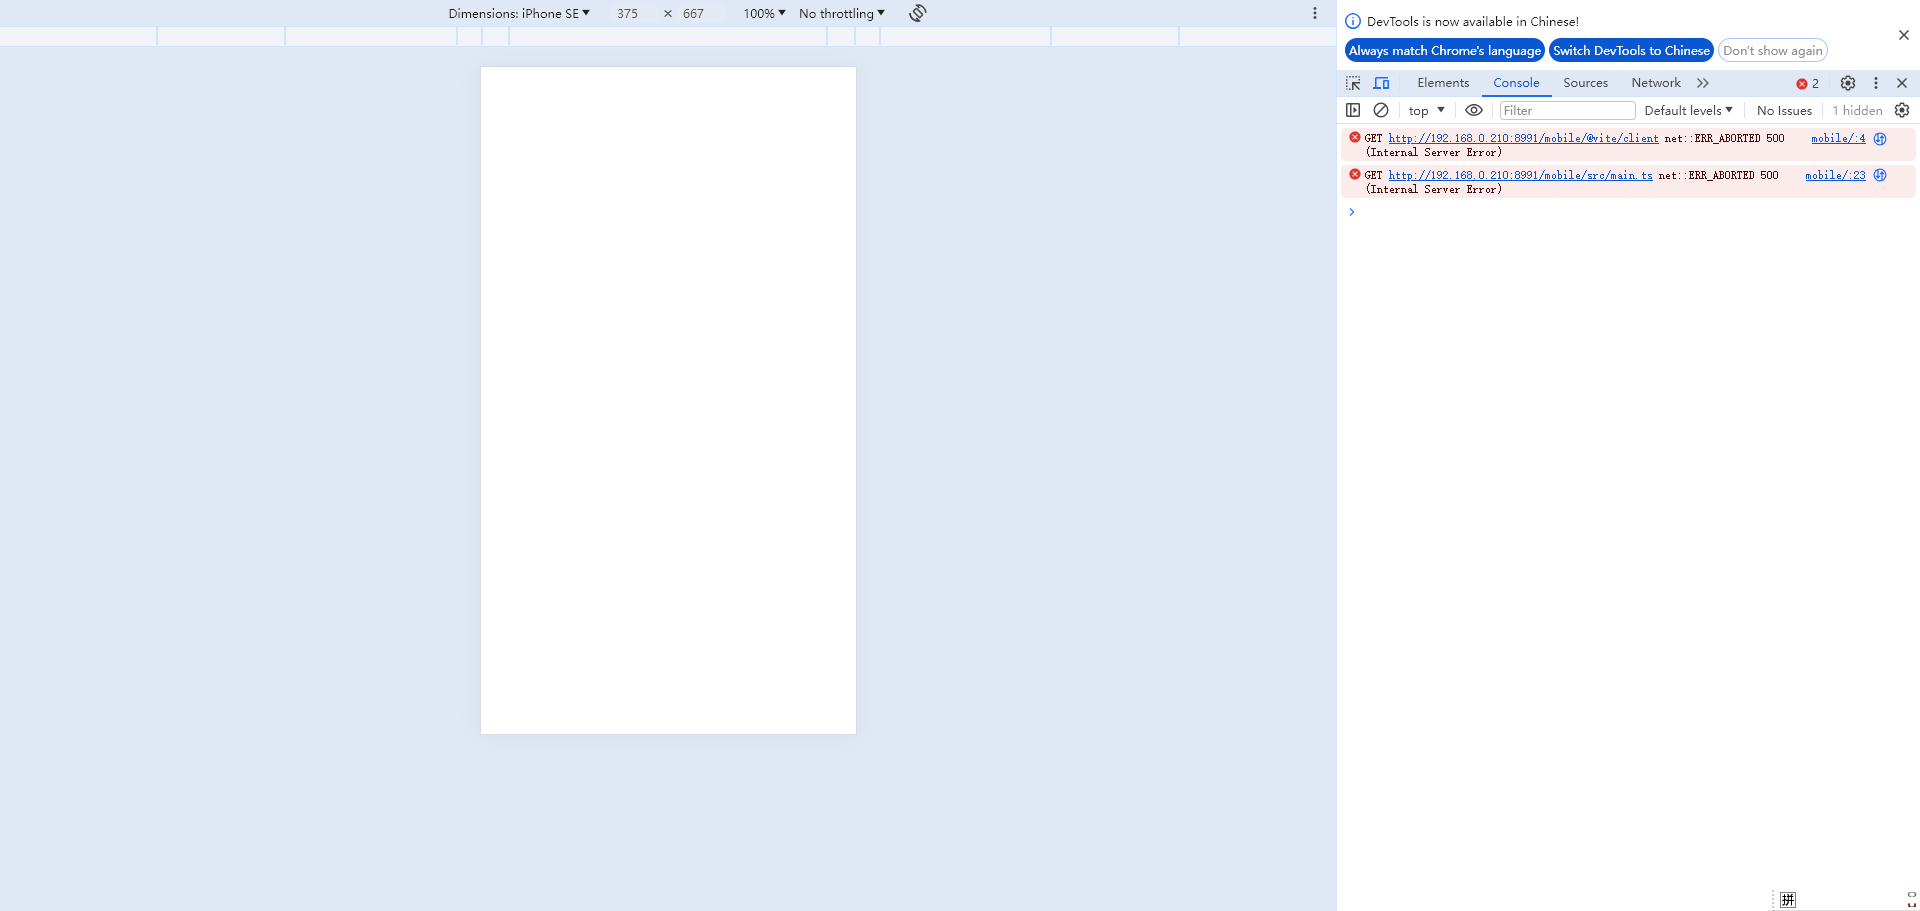Click network icon beside mobile/:4
The image size is (1920, 911).
(1880, 139)
